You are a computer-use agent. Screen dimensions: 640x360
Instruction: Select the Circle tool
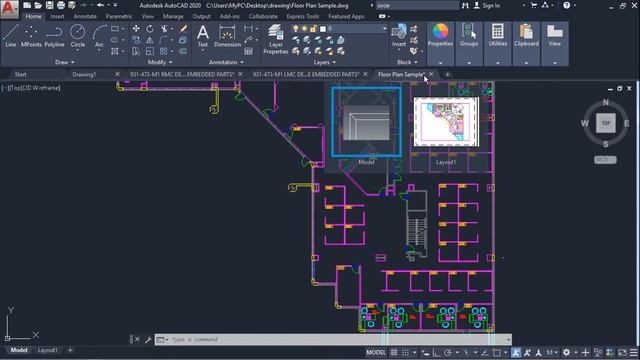click(x=78, y=36)
